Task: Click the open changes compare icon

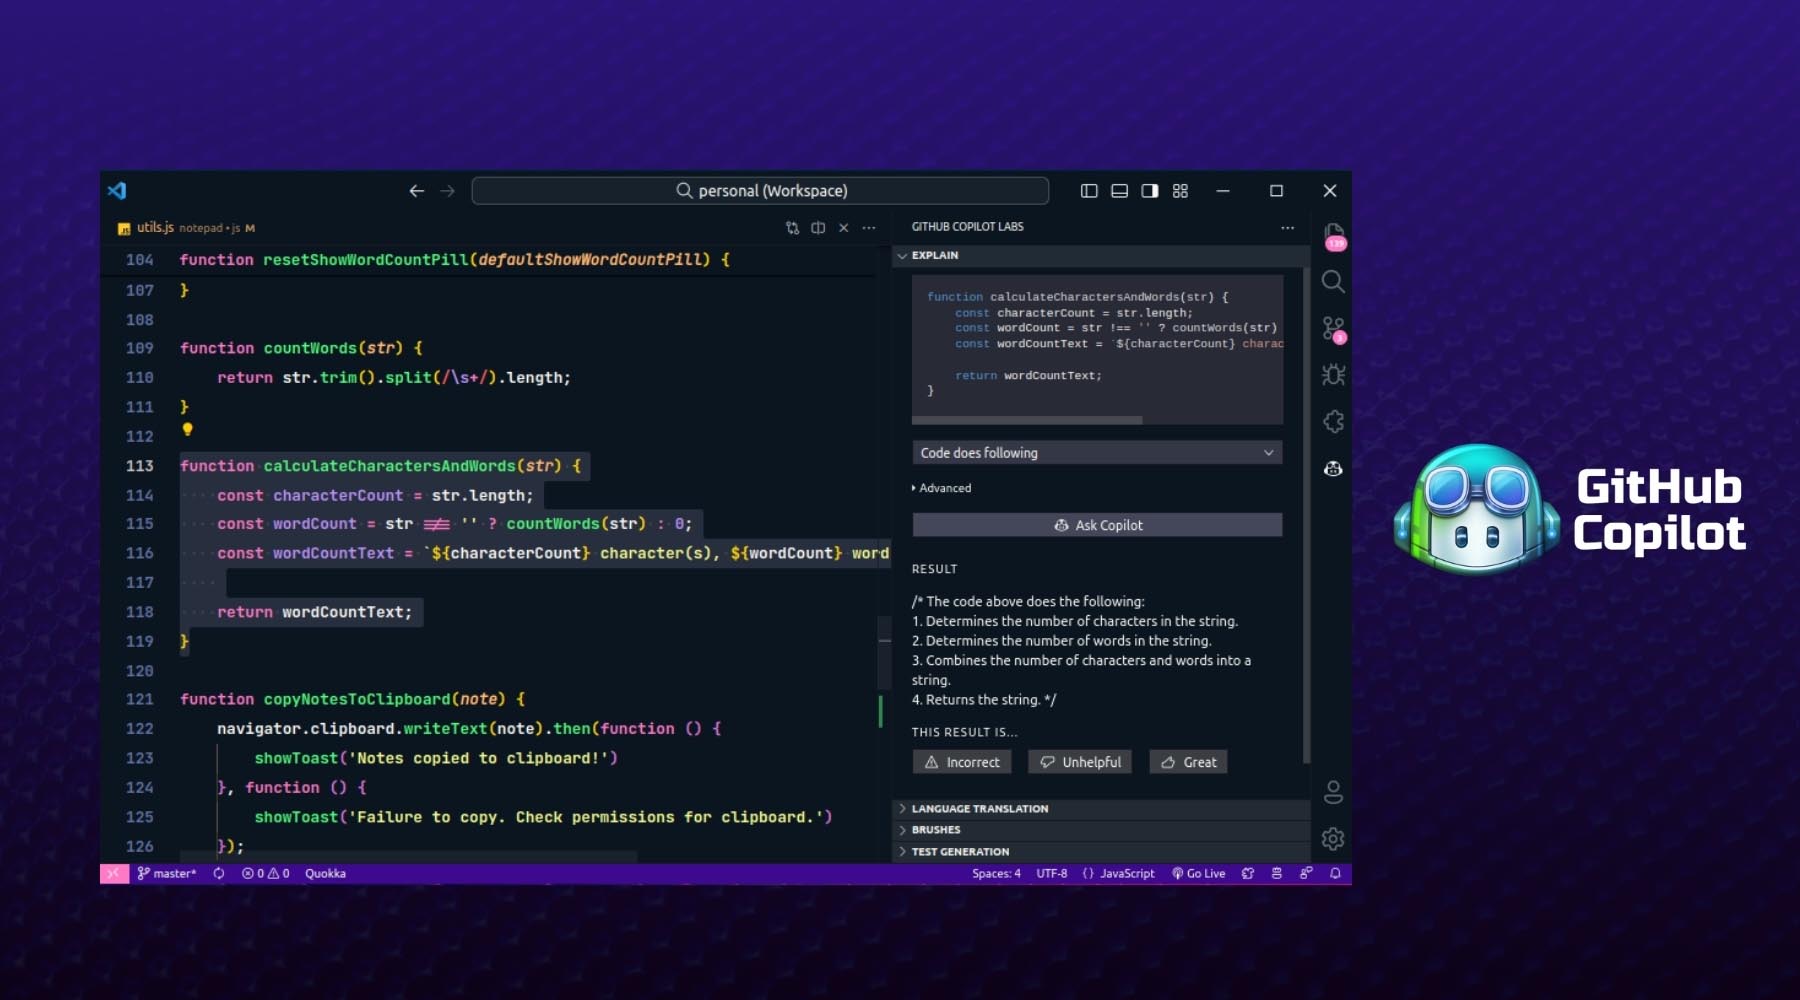Action: 792,228
